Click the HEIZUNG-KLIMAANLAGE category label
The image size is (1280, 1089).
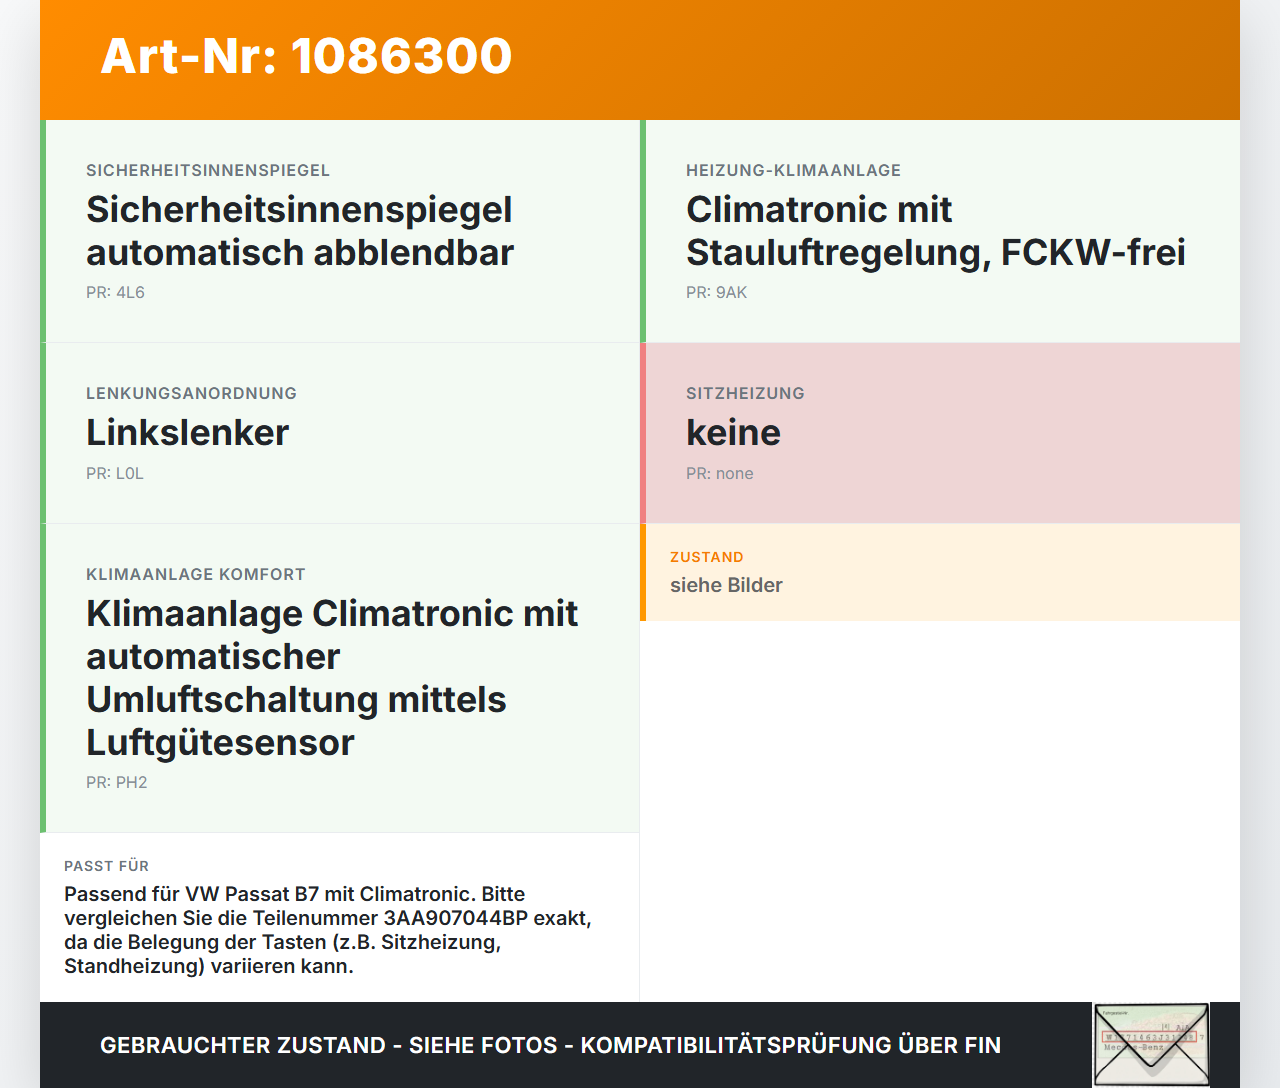pyautogui.click(x=793, y=170)
